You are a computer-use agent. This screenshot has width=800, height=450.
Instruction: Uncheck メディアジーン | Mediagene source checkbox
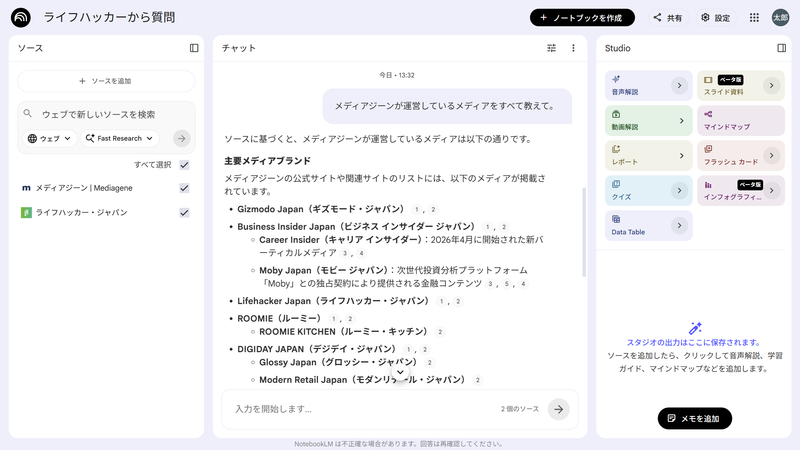(x=184, y=188)
